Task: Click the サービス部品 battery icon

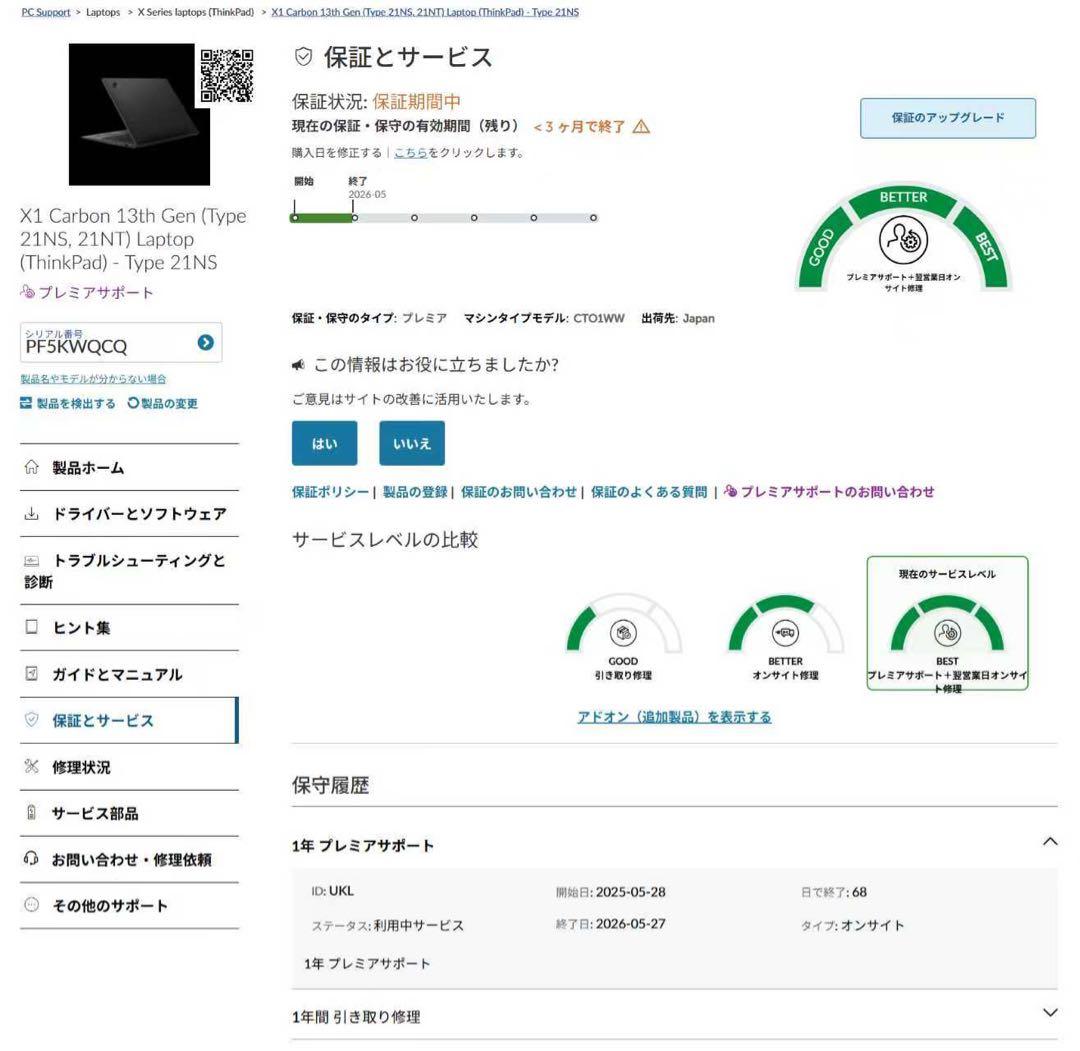Action: pyautogui.click(x=33, y=813)
